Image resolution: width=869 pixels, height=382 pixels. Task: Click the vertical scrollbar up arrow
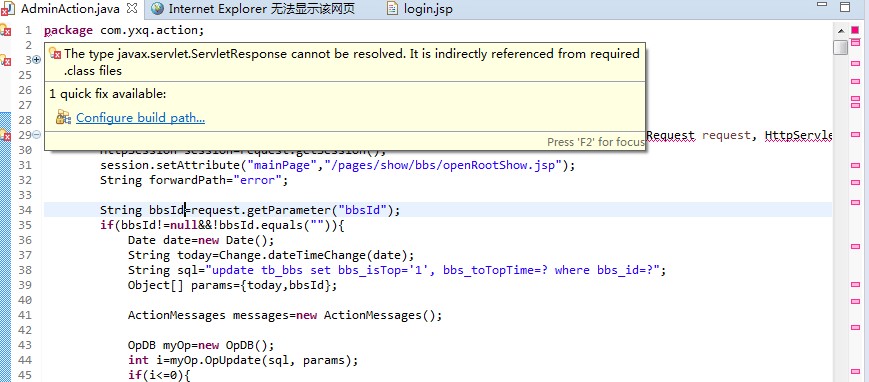click(841, 31)
